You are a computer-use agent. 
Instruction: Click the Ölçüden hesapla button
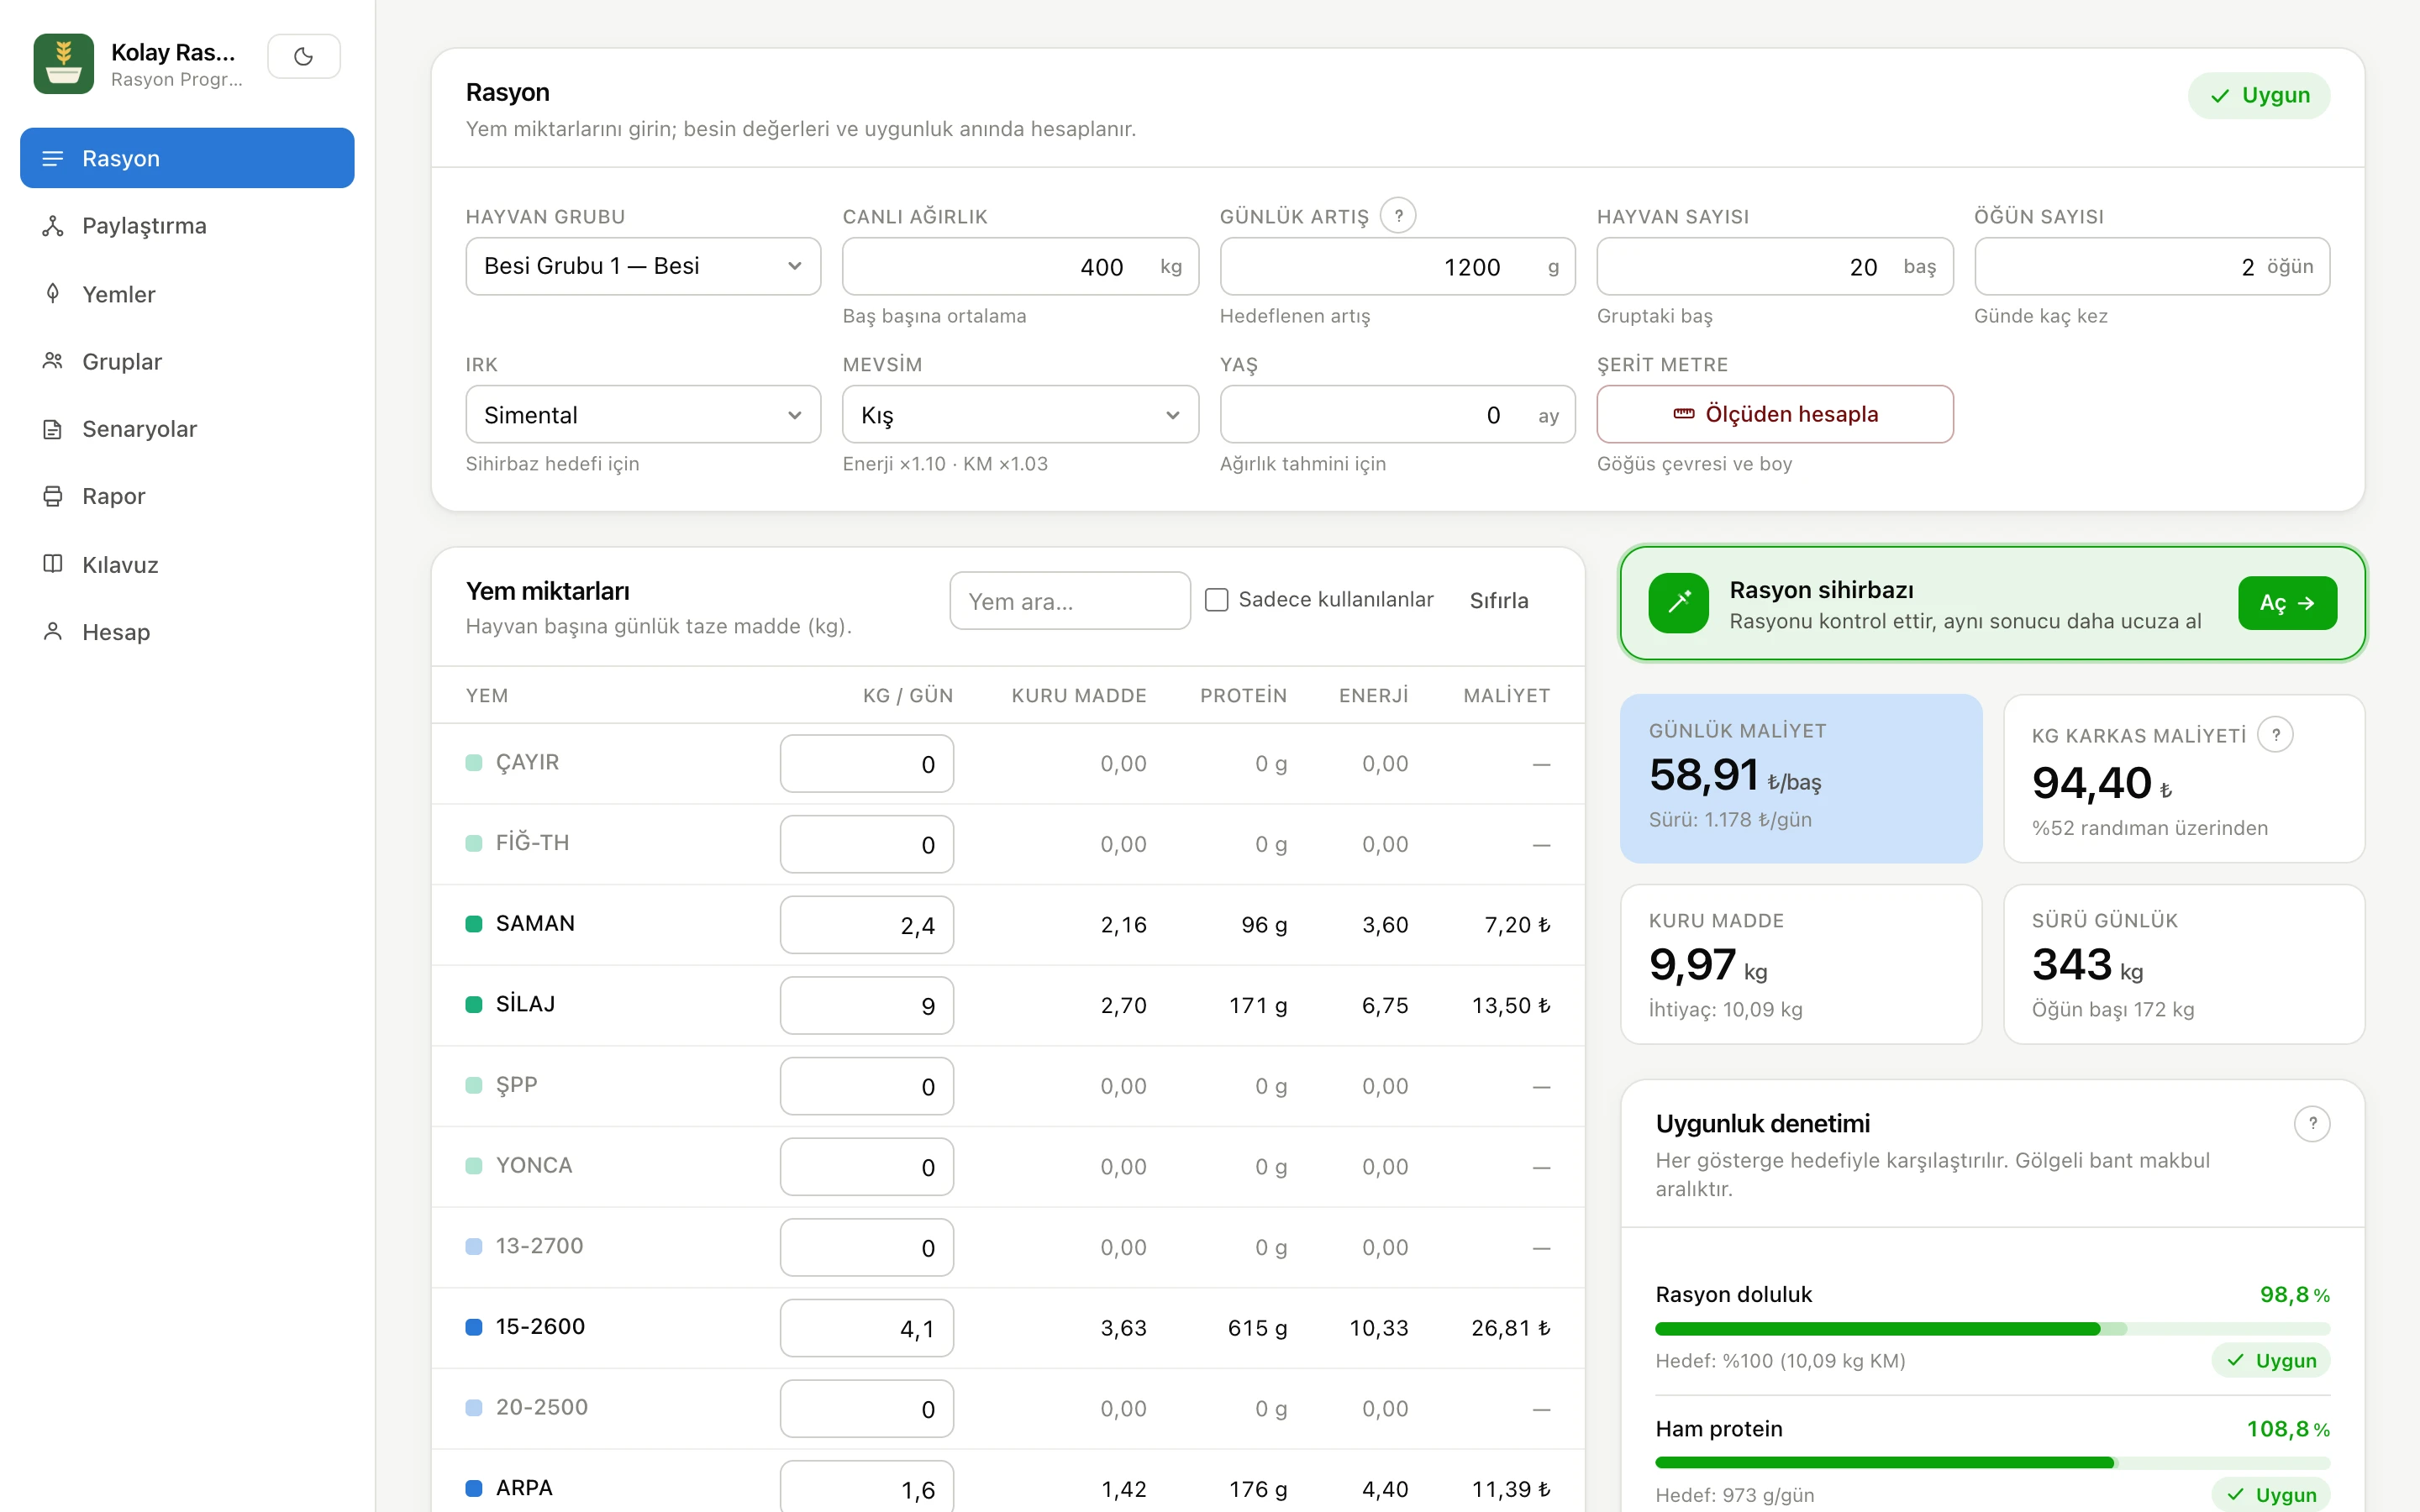click(1775, 414)
